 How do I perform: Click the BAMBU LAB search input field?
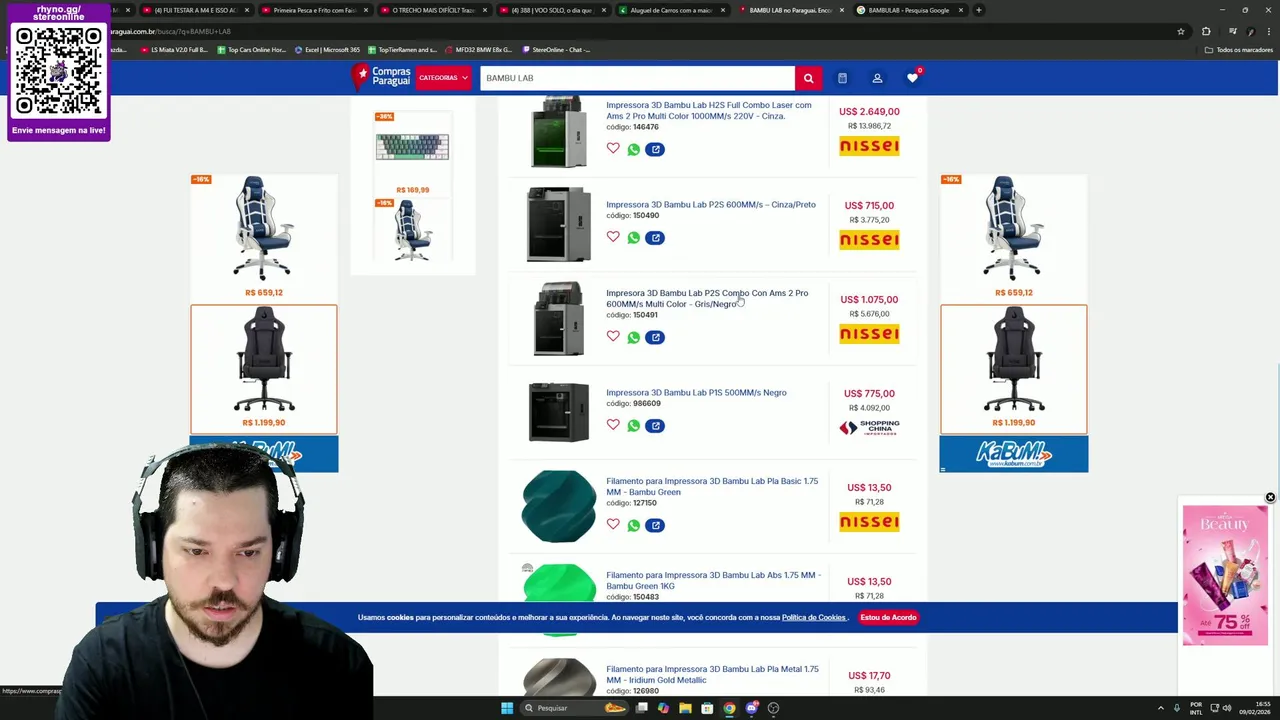click(637, 78)
